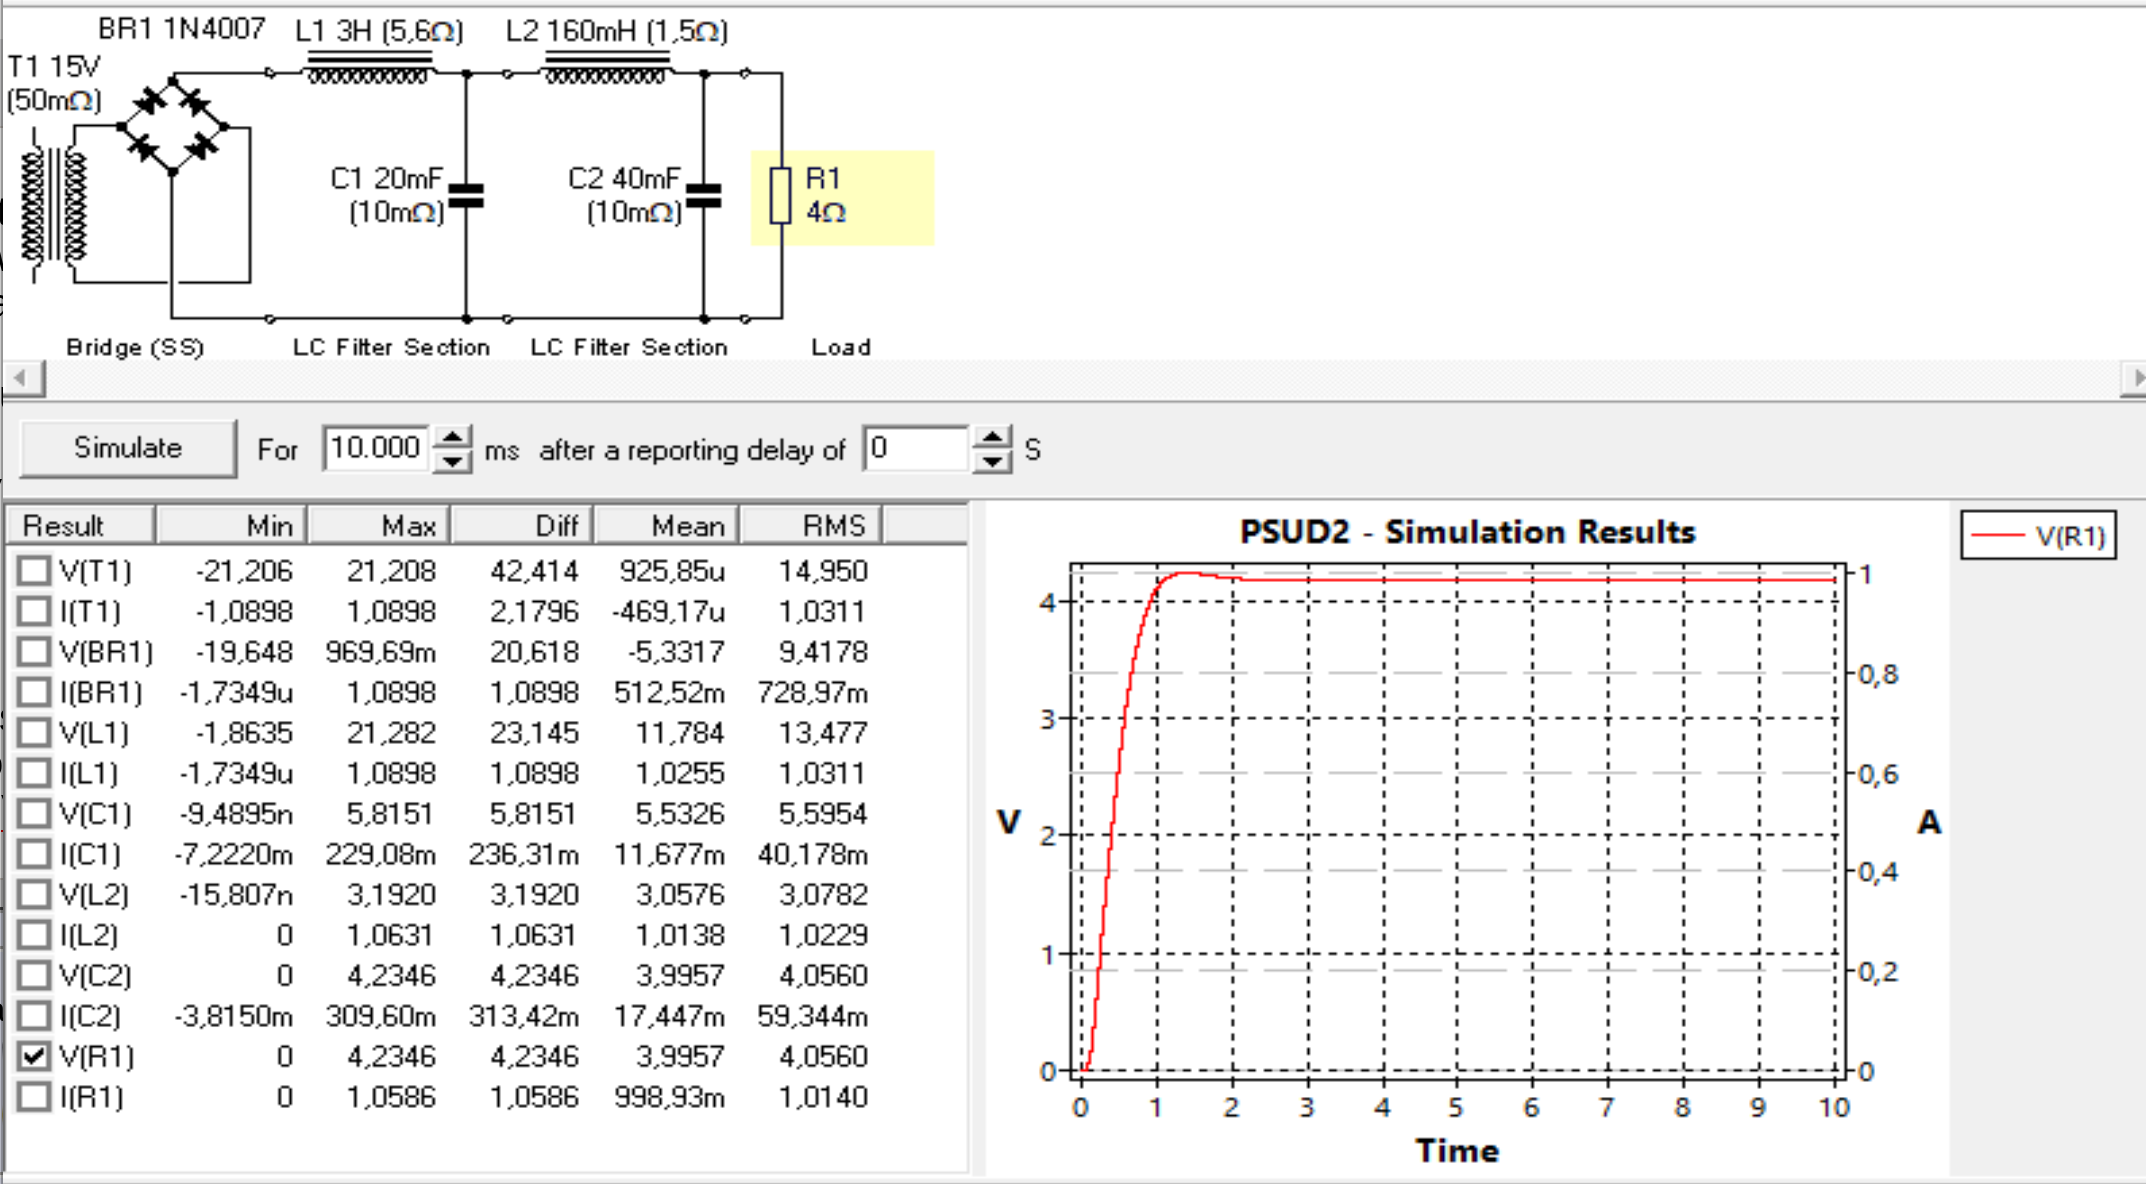Enable the I(C1) result checkbox

tap(34, 854)
